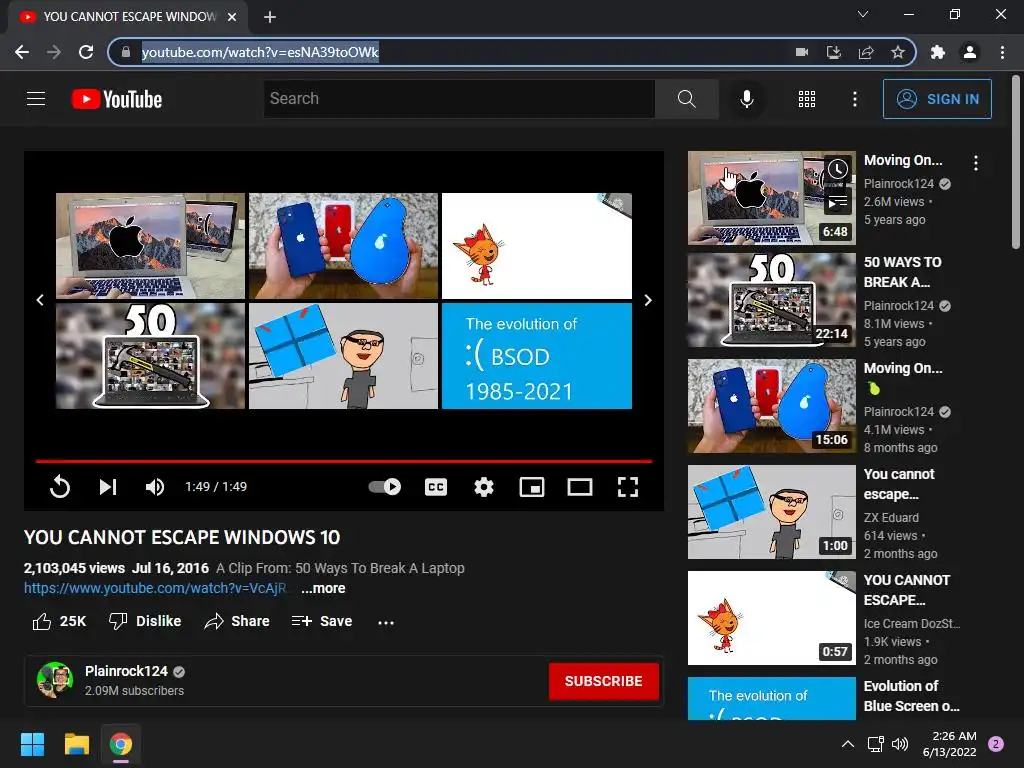
Task: Show previous end-screen suggestions arrow
Action: [x=40, y=300]
